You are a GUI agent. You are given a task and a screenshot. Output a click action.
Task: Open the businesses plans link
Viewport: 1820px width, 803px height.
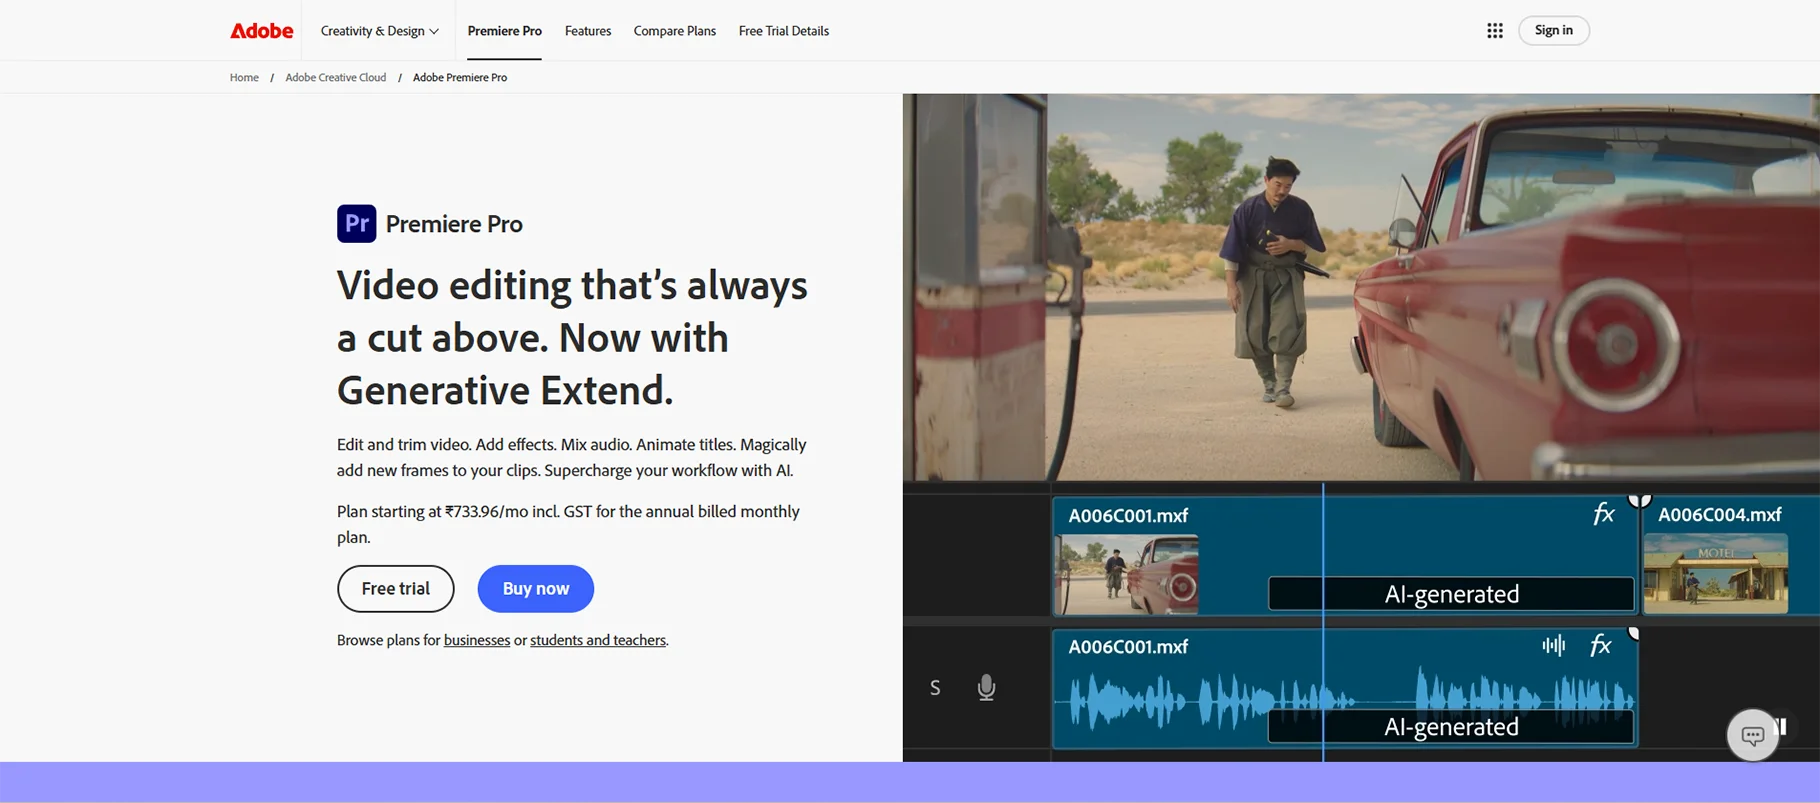tap(477, 640)
